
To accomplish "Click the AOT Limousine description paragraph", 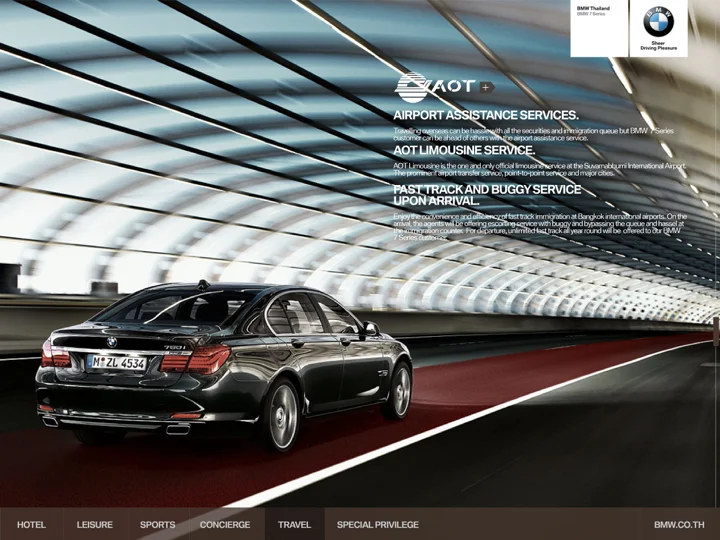I will (540, 169).
